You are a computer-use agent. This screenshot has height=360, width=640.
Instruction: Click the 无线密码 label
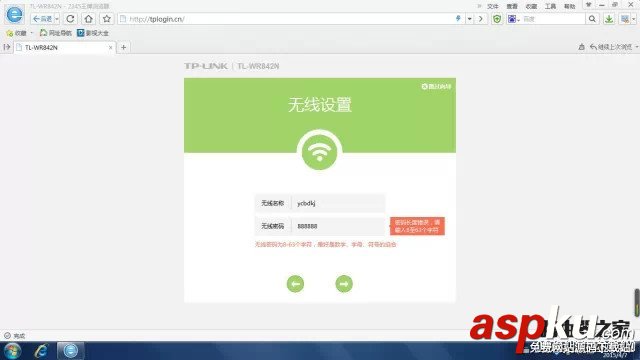pyautogui.click(x=273, y=226)
